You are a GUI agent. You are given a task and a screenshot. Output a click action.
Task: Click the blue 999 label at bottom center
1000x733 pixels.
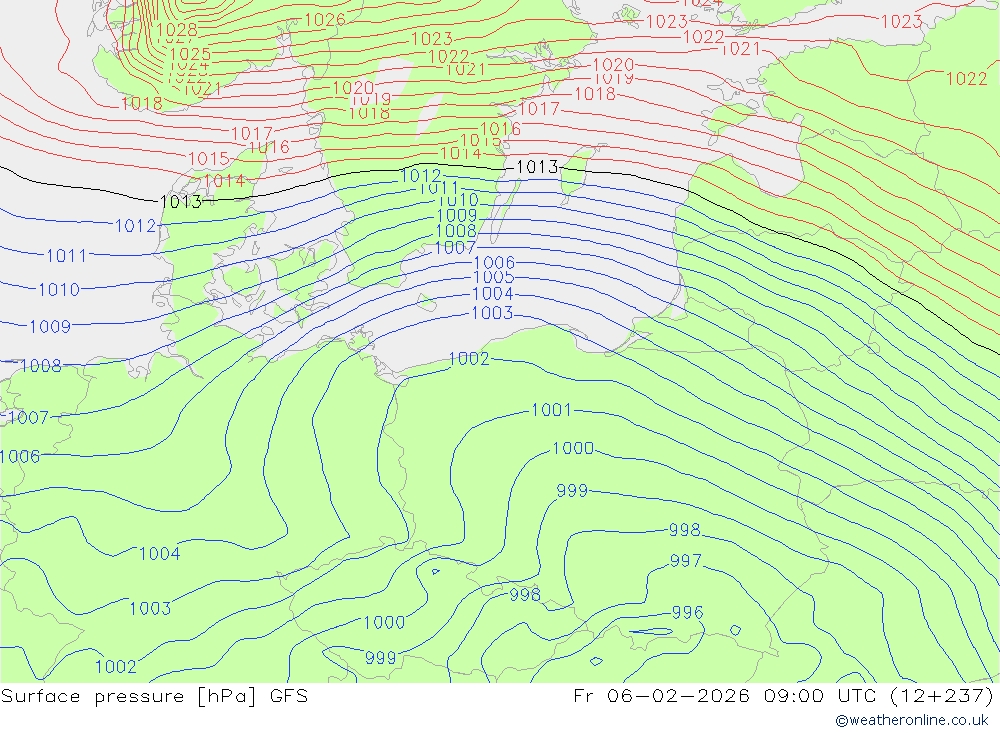point(381,658)
